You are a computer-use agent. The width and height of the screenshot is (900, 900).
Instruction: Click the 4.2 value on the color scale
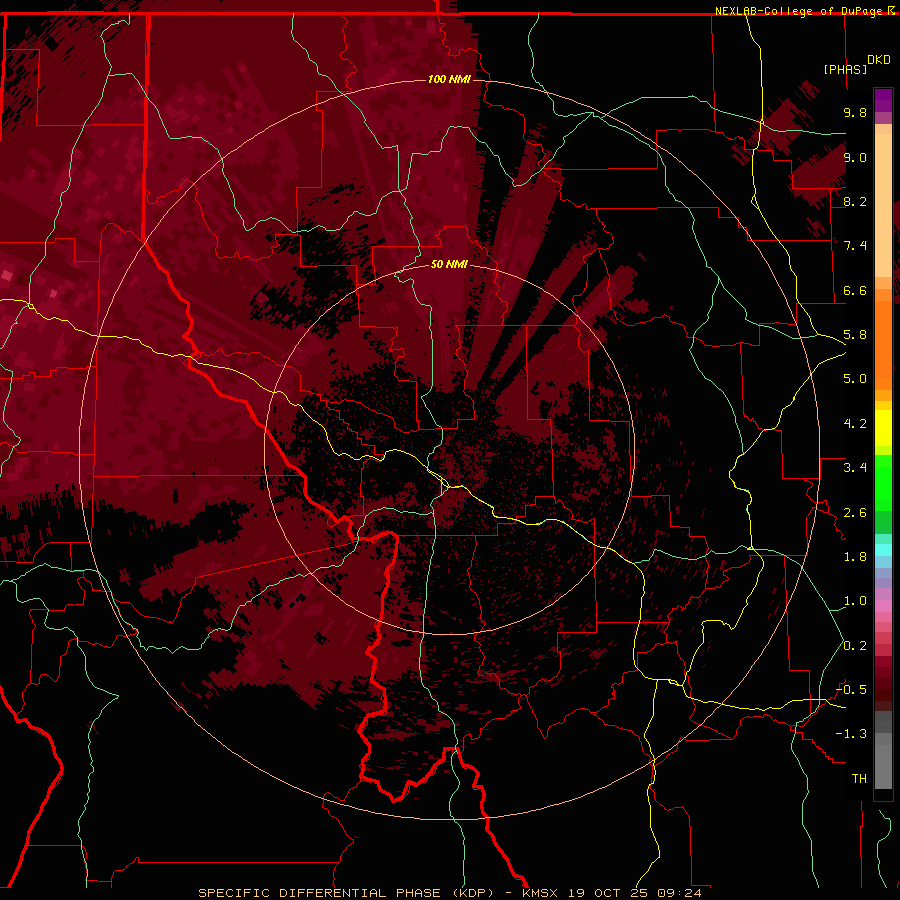(x=855, y=424)
